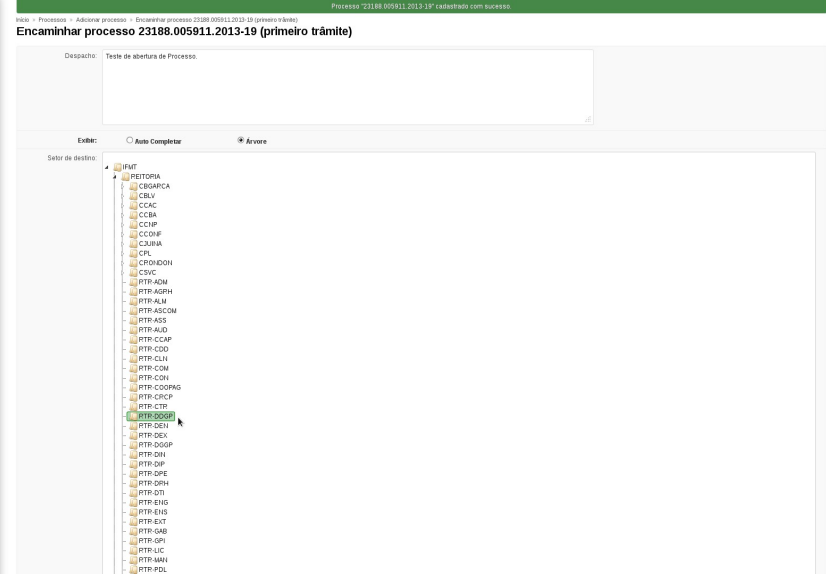Click the REITORIA folder icon
This screenshot has height=576, width=826.
coord(125,177)
